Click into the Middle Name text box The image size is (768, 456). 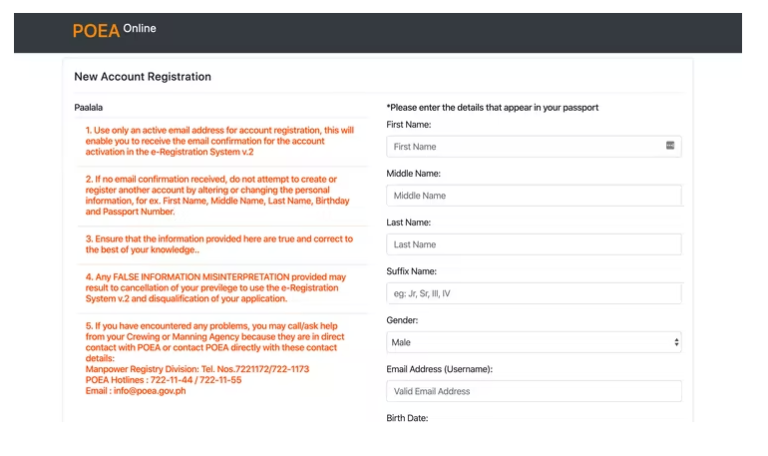533,195
